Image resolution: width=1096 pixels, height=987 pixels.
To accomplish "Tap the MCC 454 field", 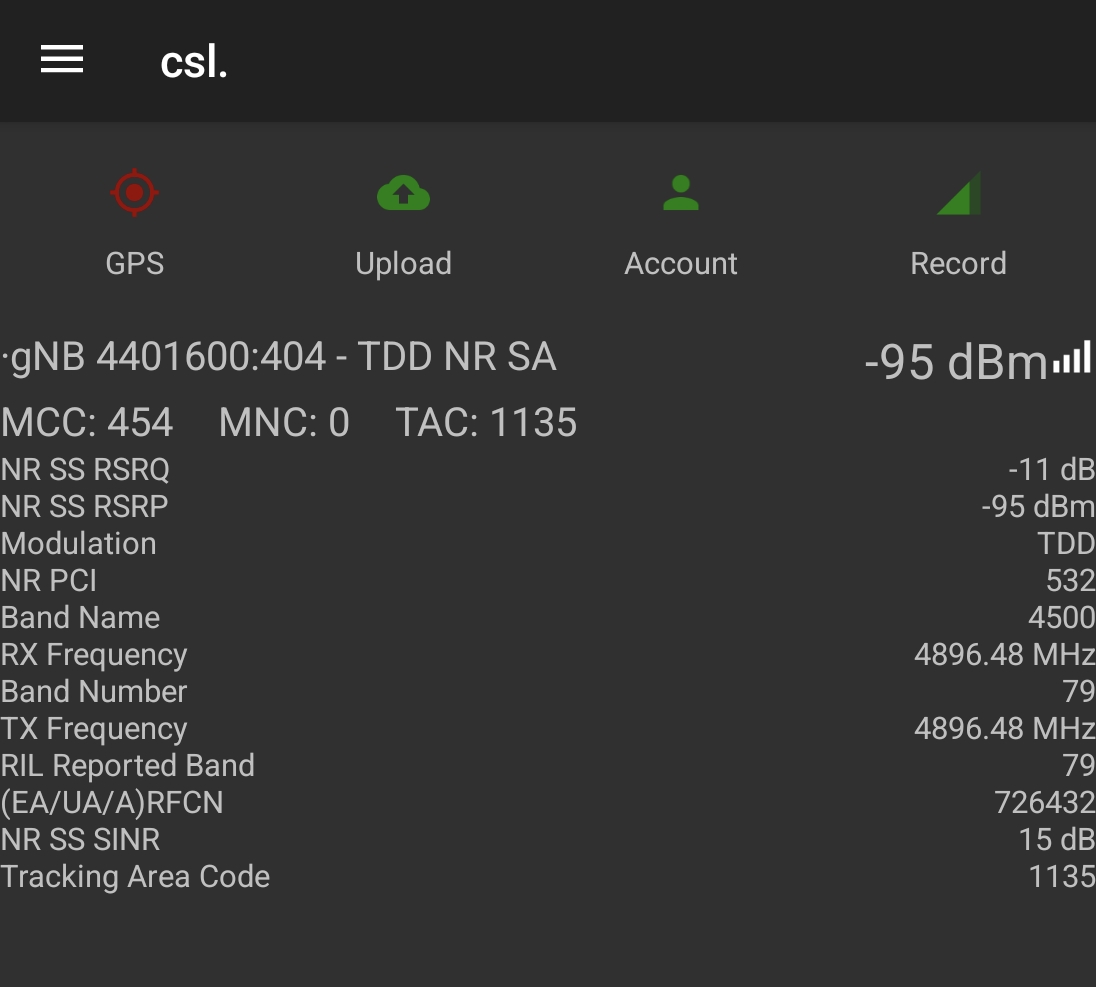I will pos(87,422).
